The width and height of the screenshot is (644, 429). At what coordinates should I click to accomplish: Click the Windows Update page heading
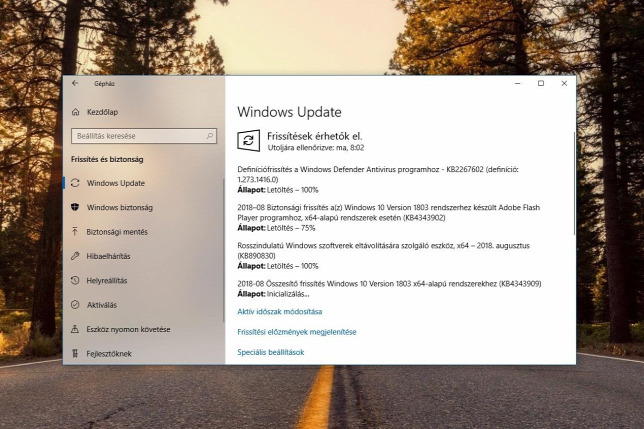coord(289,112)
